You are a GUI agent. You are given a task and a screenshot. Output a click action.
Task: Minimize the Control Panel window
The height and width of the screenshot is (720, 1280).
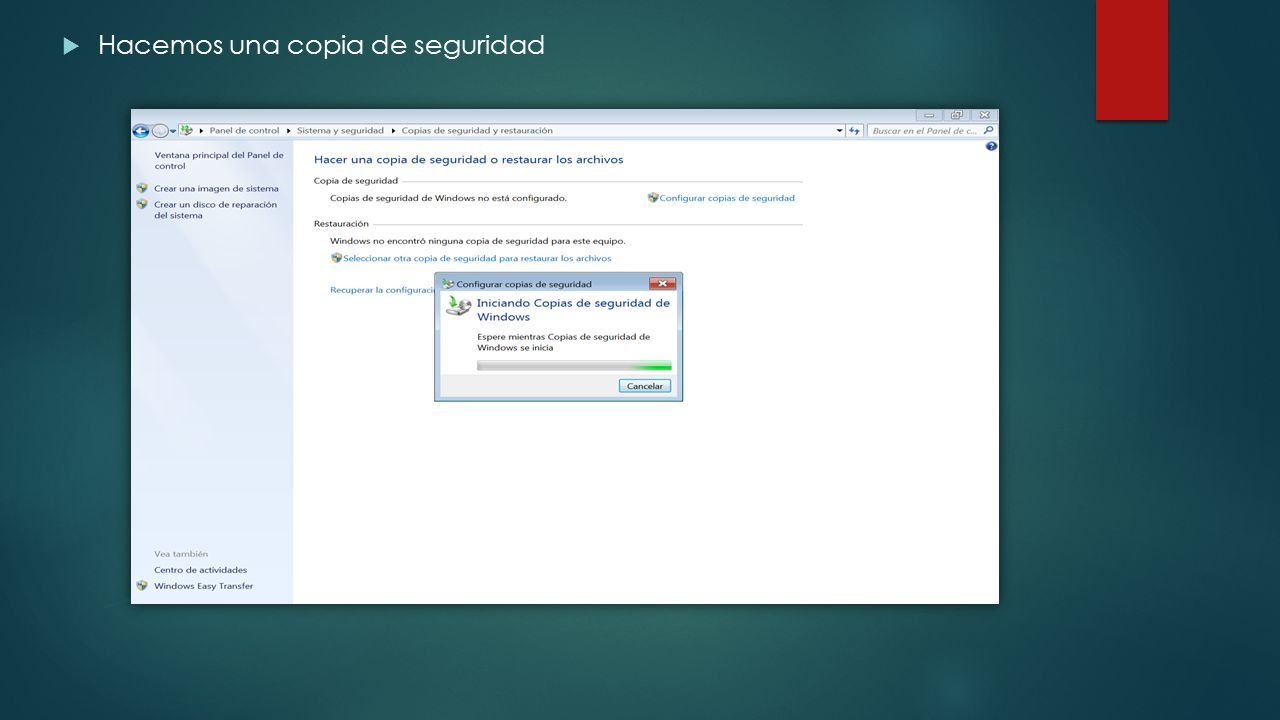pos(930,115)
